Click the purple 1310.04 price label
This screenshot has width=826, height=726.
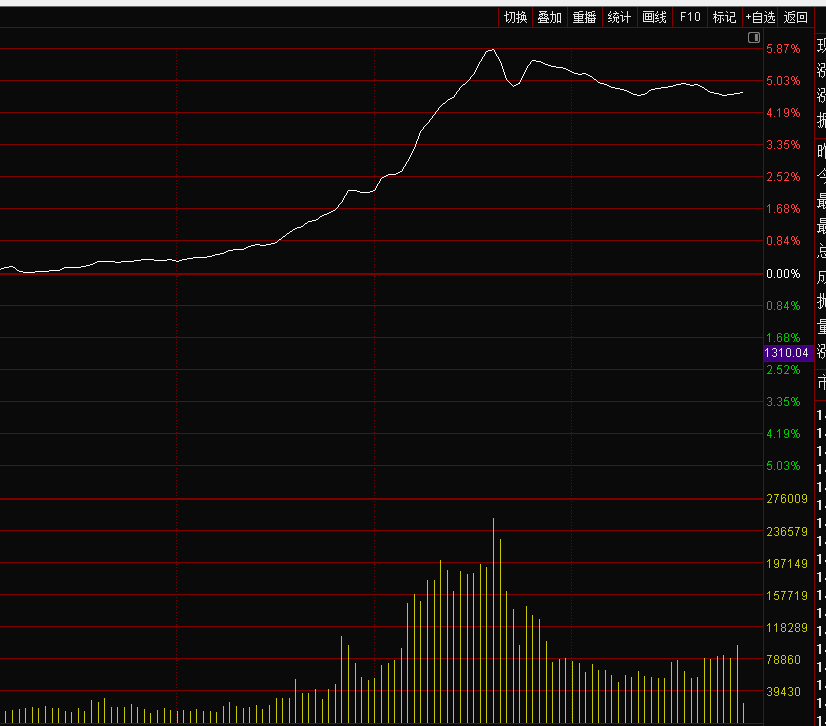click(785, 353)
